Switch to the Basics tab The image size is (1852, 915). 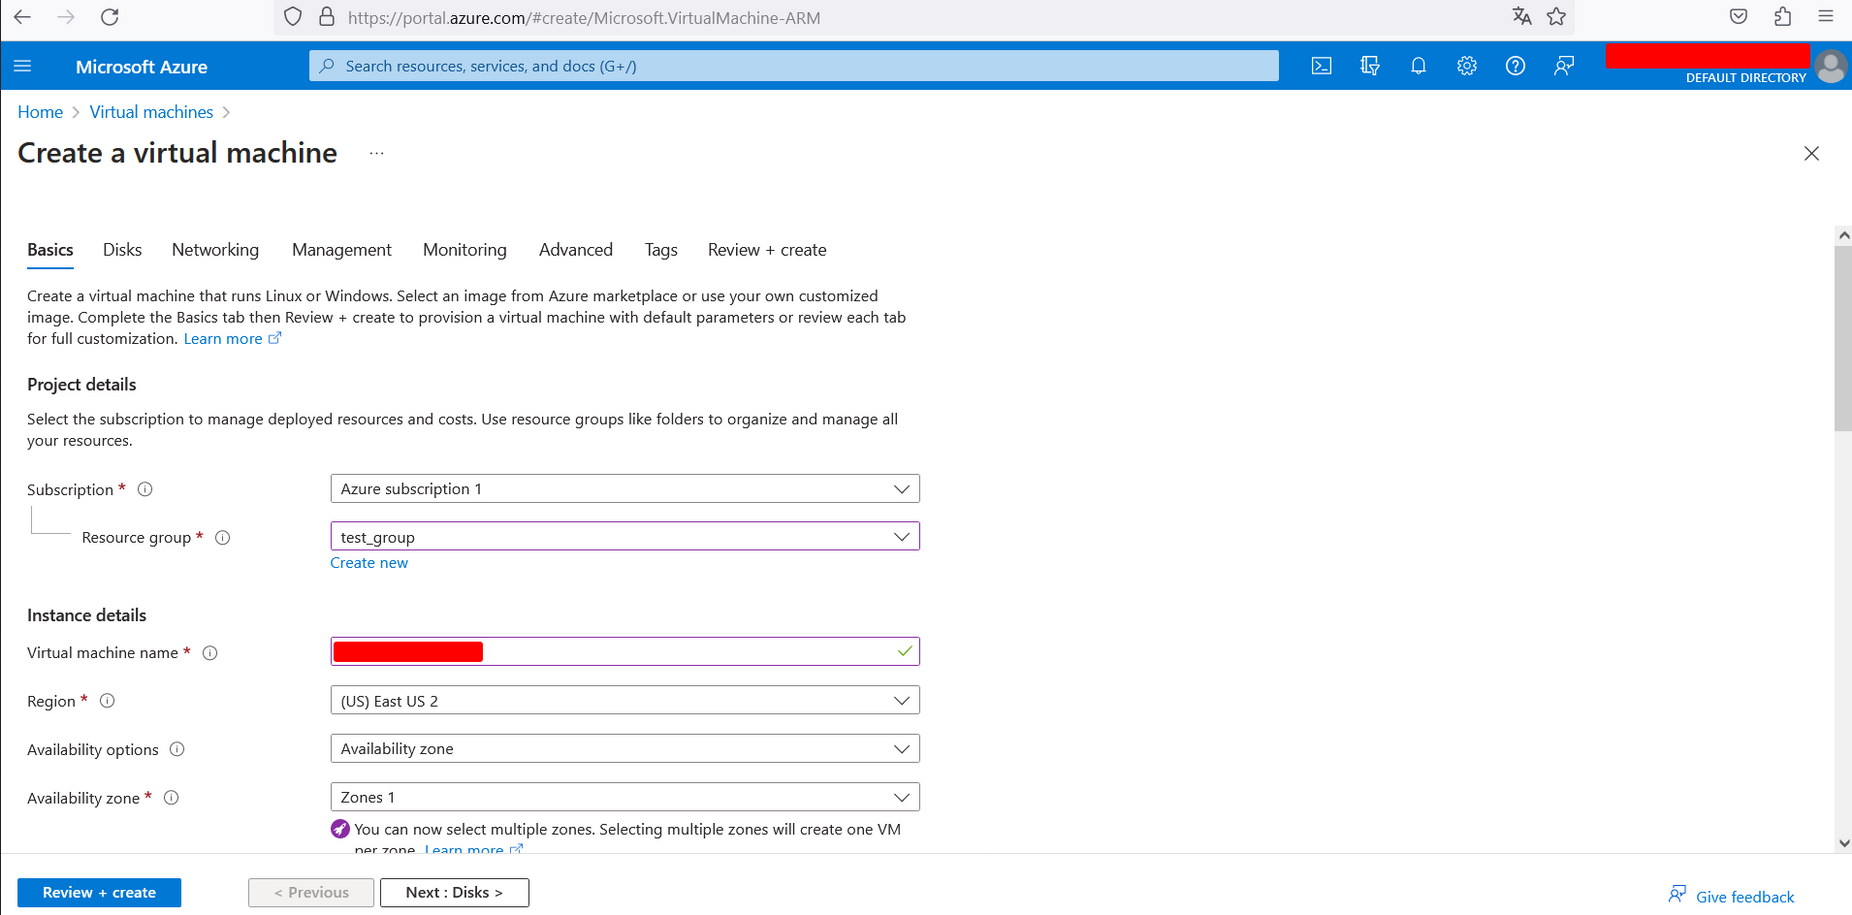(50, 250)
